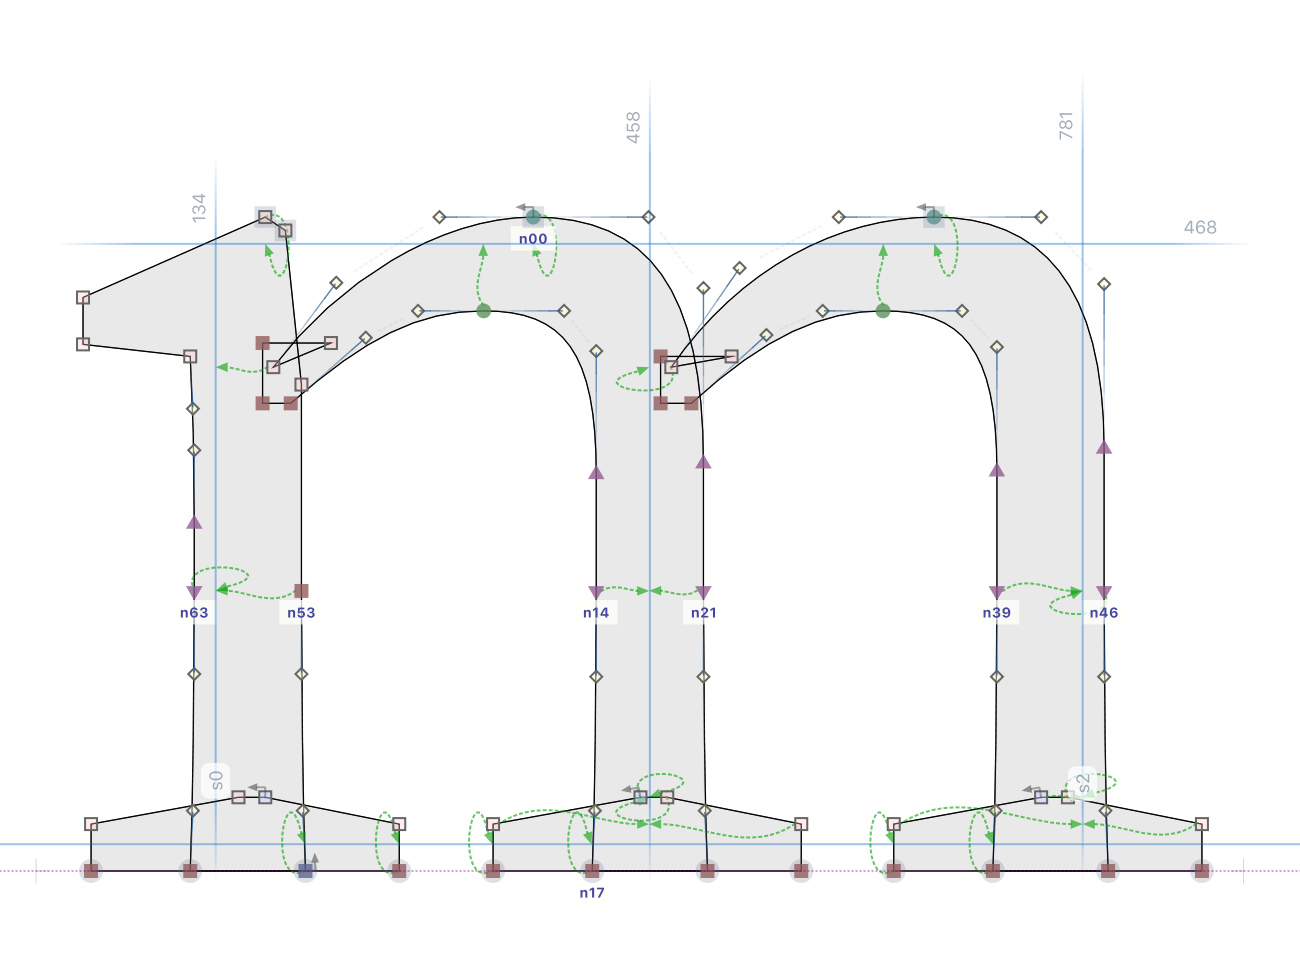1300x980 pixels.
Task: Select the upward purple triangle on the leftmost stem edge
Action: pyautogui.click(x=194, y=522)
